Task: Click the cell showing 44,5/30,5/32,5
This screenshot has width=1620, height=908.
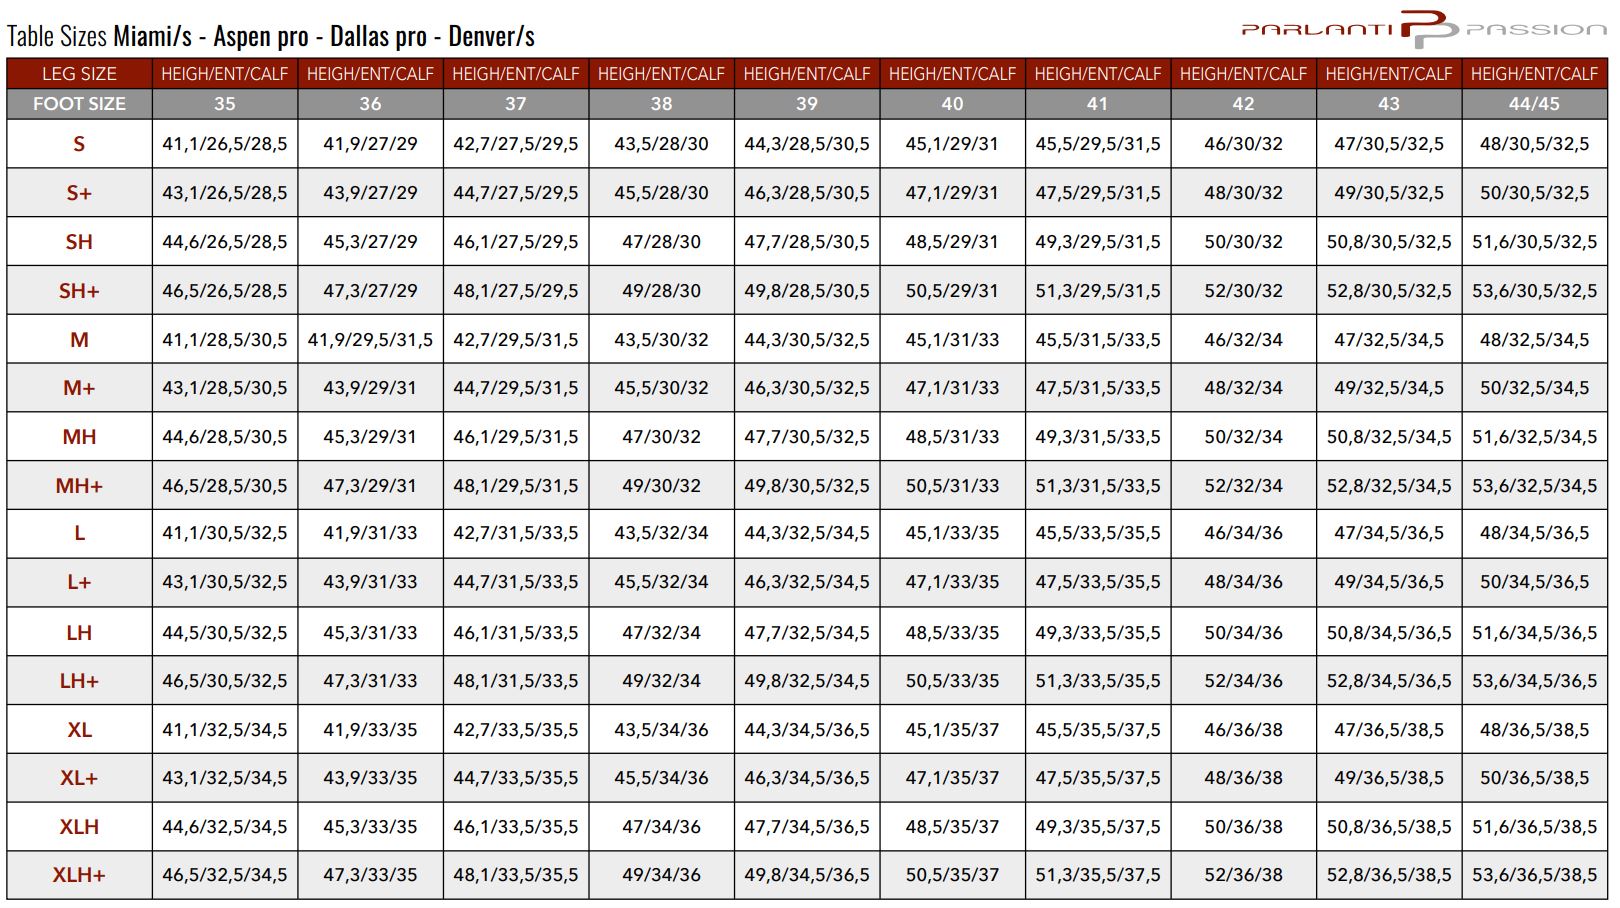Action: (x=225, y=633)
